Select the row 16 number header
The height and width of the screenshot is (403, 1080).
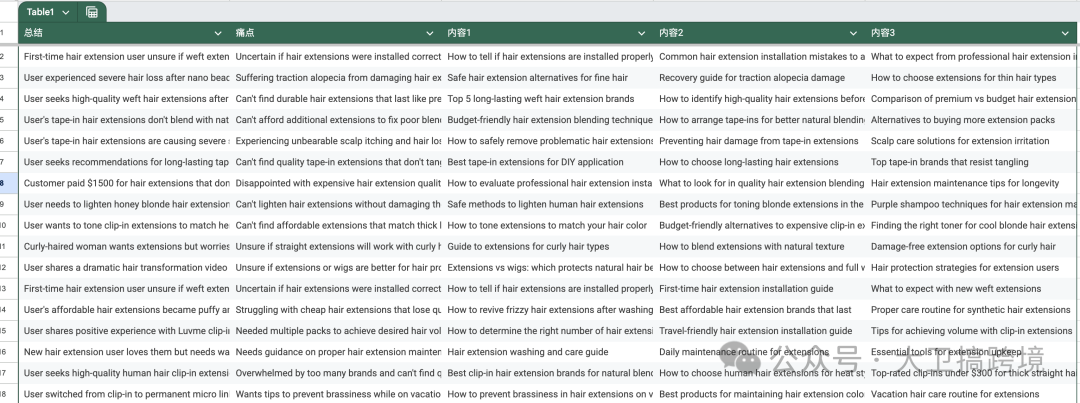point(7,352)
